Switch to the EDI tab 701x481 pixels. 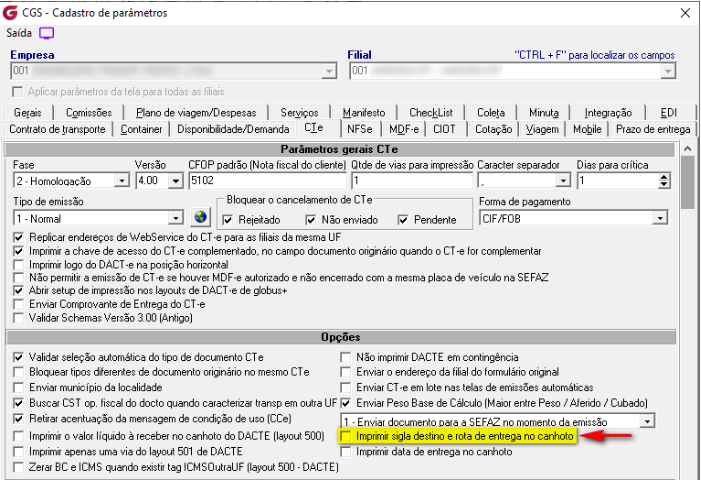(x=669, y=113)
